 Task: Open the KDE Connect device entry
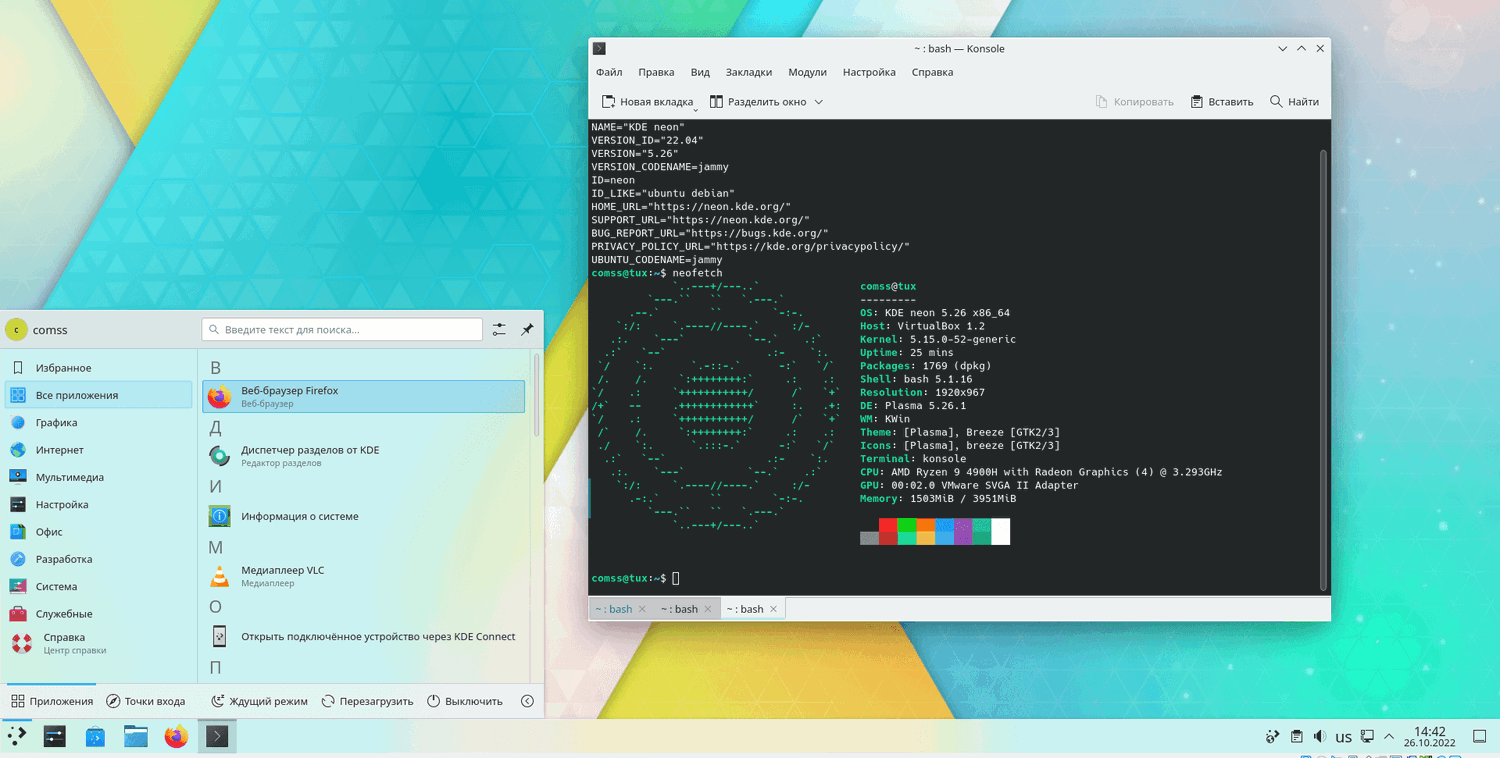(x=363, y=636)
